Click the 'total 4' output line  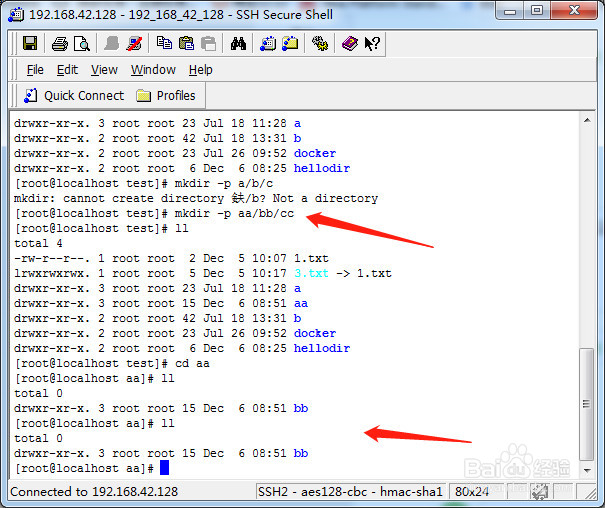click(38, 243)
